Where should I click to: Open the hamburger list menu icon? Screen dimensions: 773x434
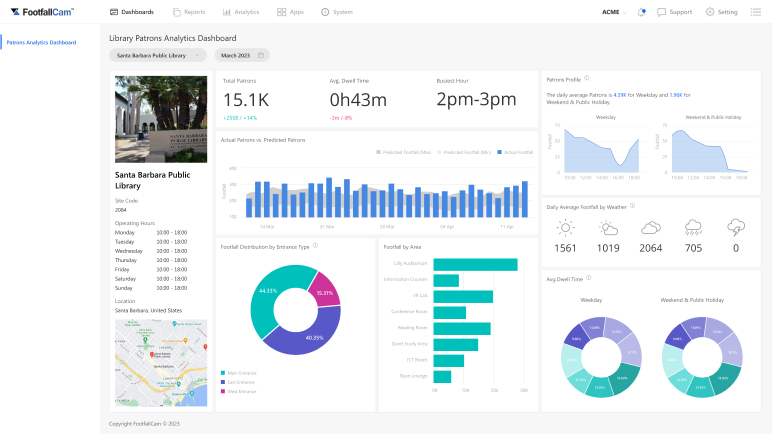(x=755, y=12)
